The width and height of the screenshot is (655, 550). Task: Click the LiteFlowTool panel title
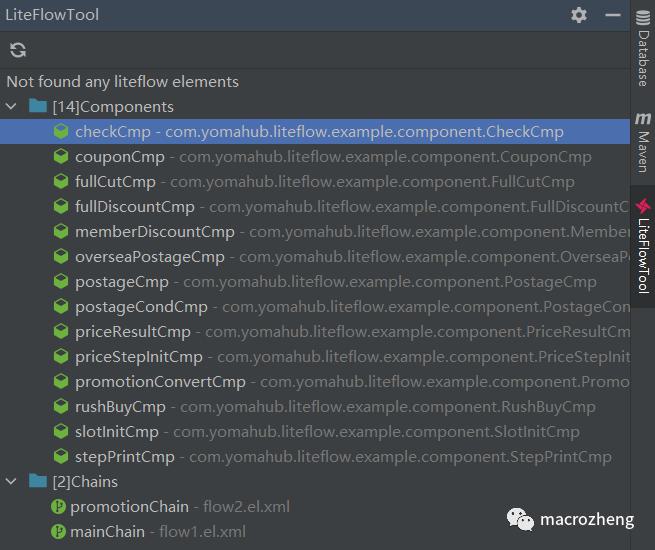click(52, 15)
